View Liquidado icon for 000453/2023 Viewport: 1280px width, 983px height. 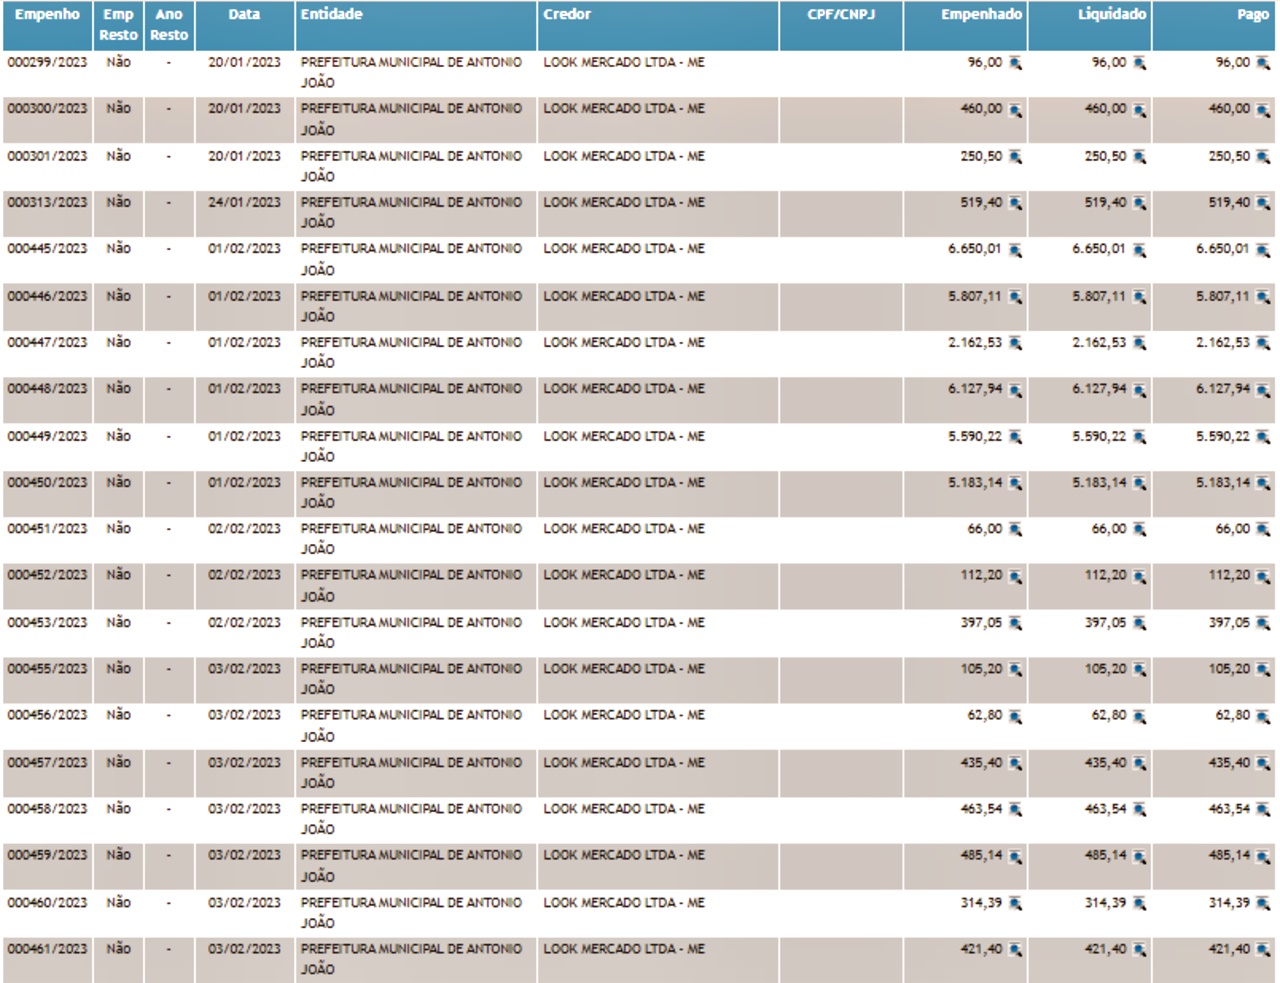(x=1139, y=623)
